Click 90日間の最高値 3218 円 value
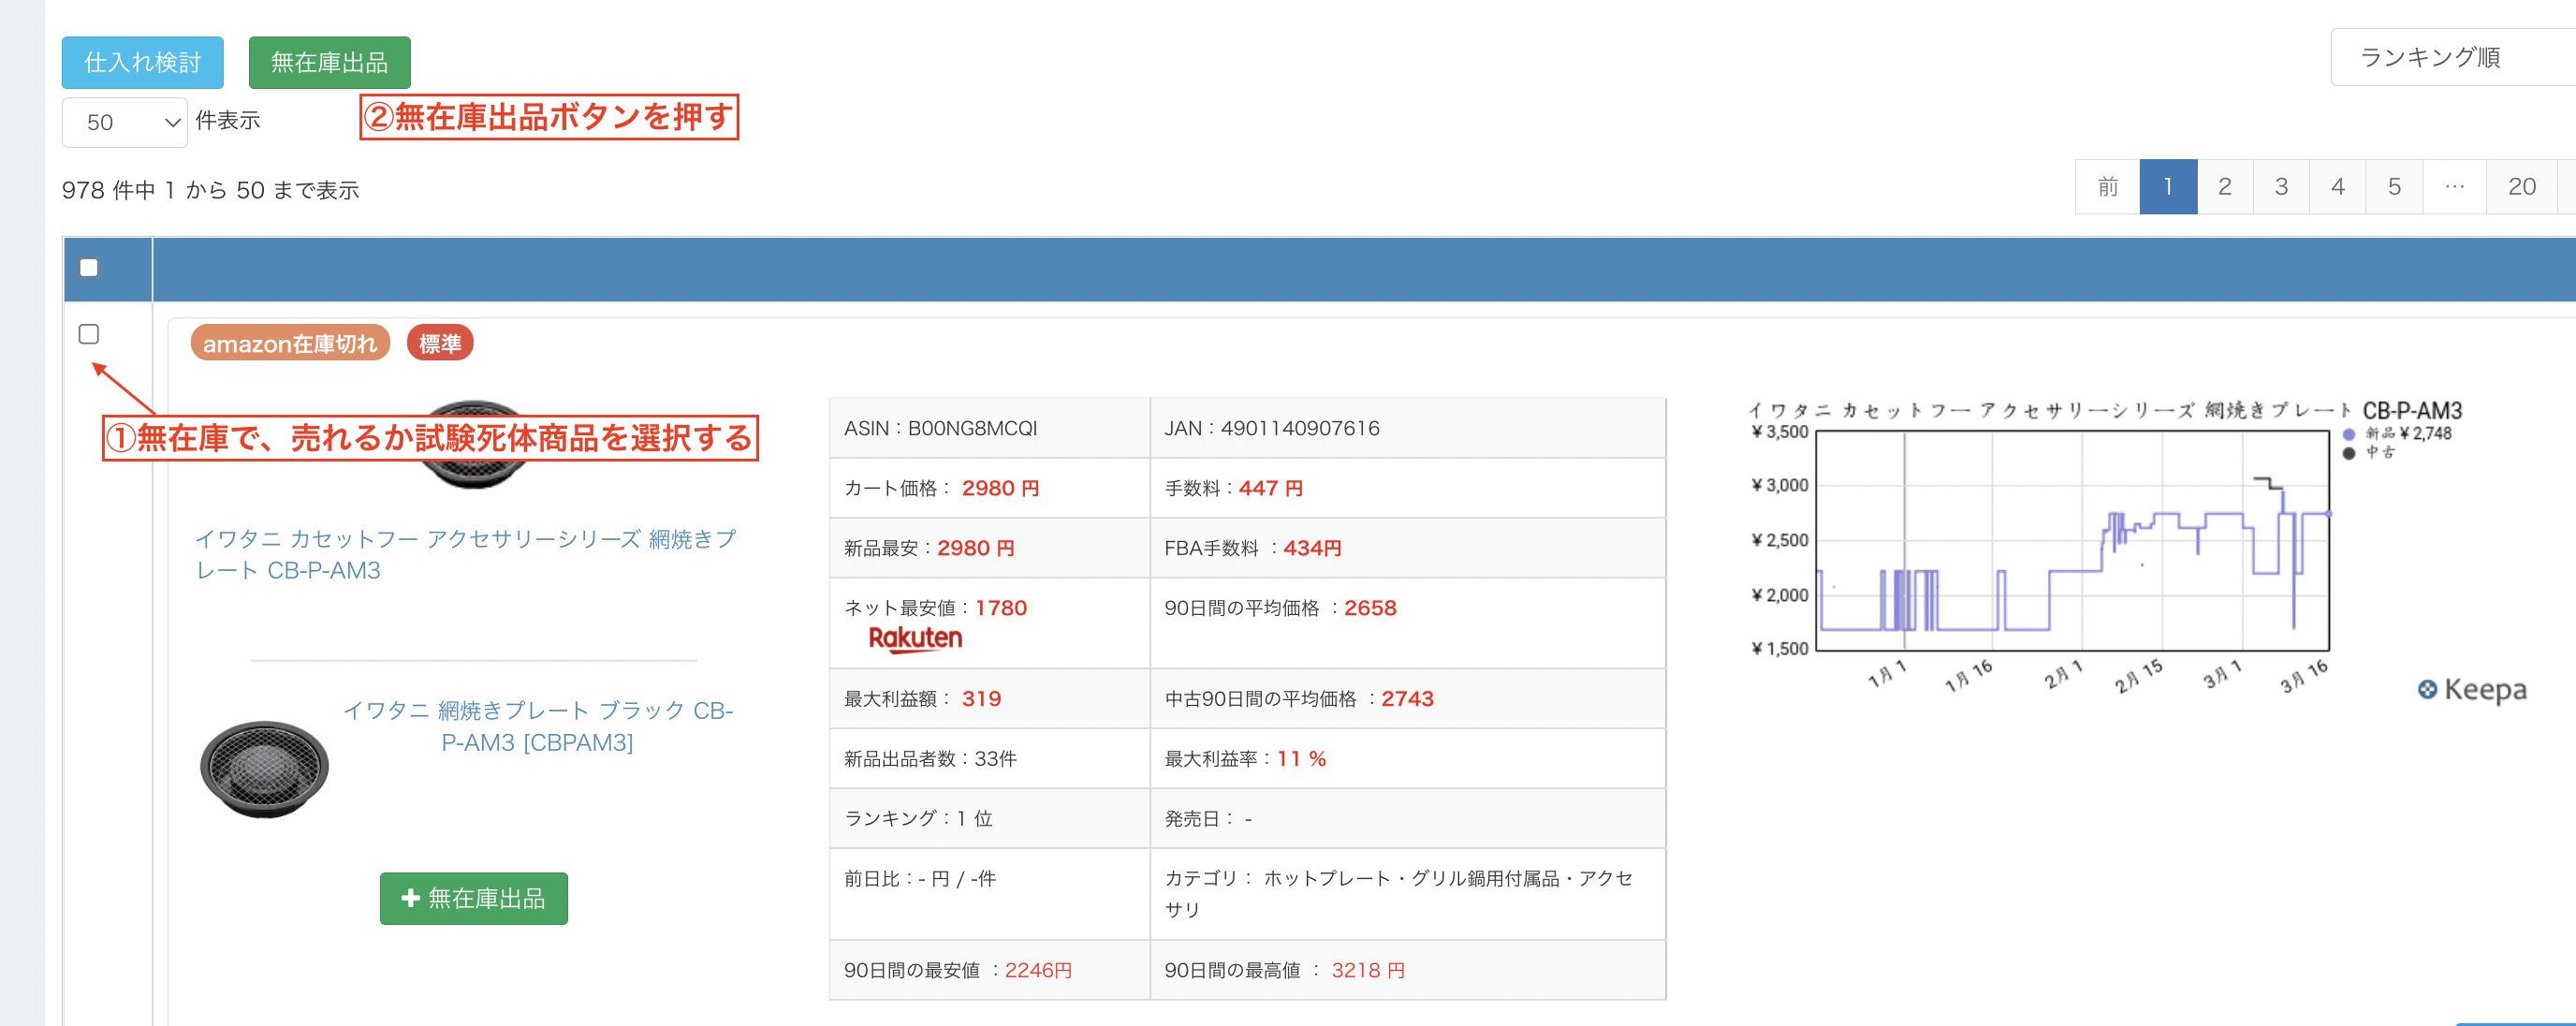The image size is (2576, 1026). [1368, 970]
